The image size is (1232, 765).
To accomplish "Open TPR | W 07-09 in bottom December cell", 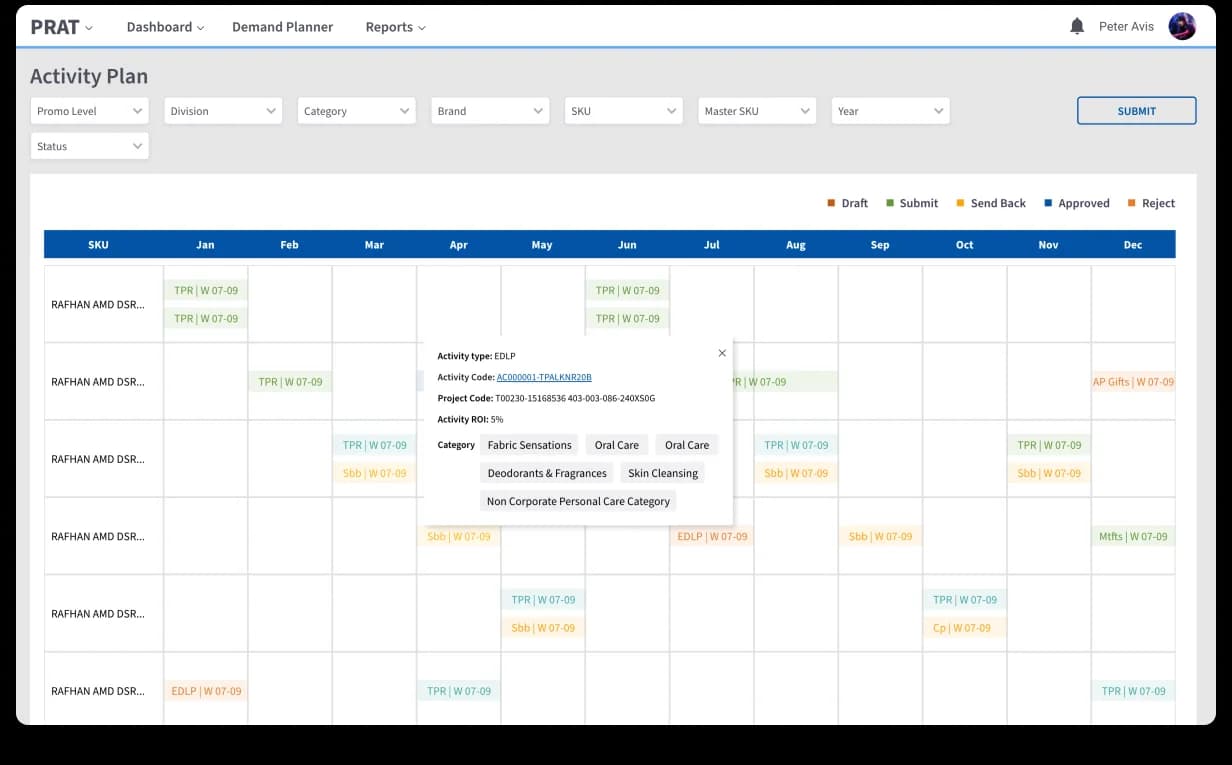I will coord(1133,691).
